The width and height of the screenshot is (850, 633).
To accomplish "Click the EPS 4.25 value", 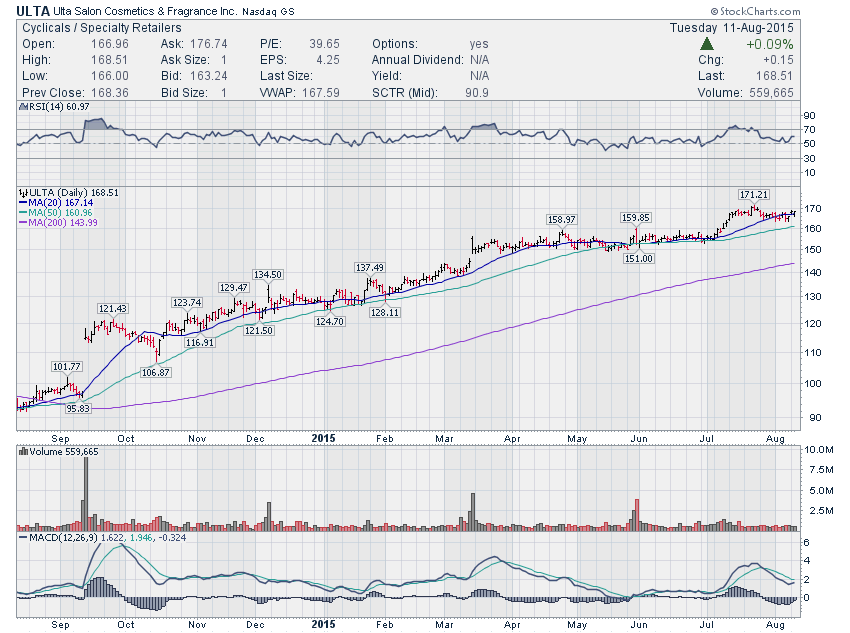I will (328, 60).
